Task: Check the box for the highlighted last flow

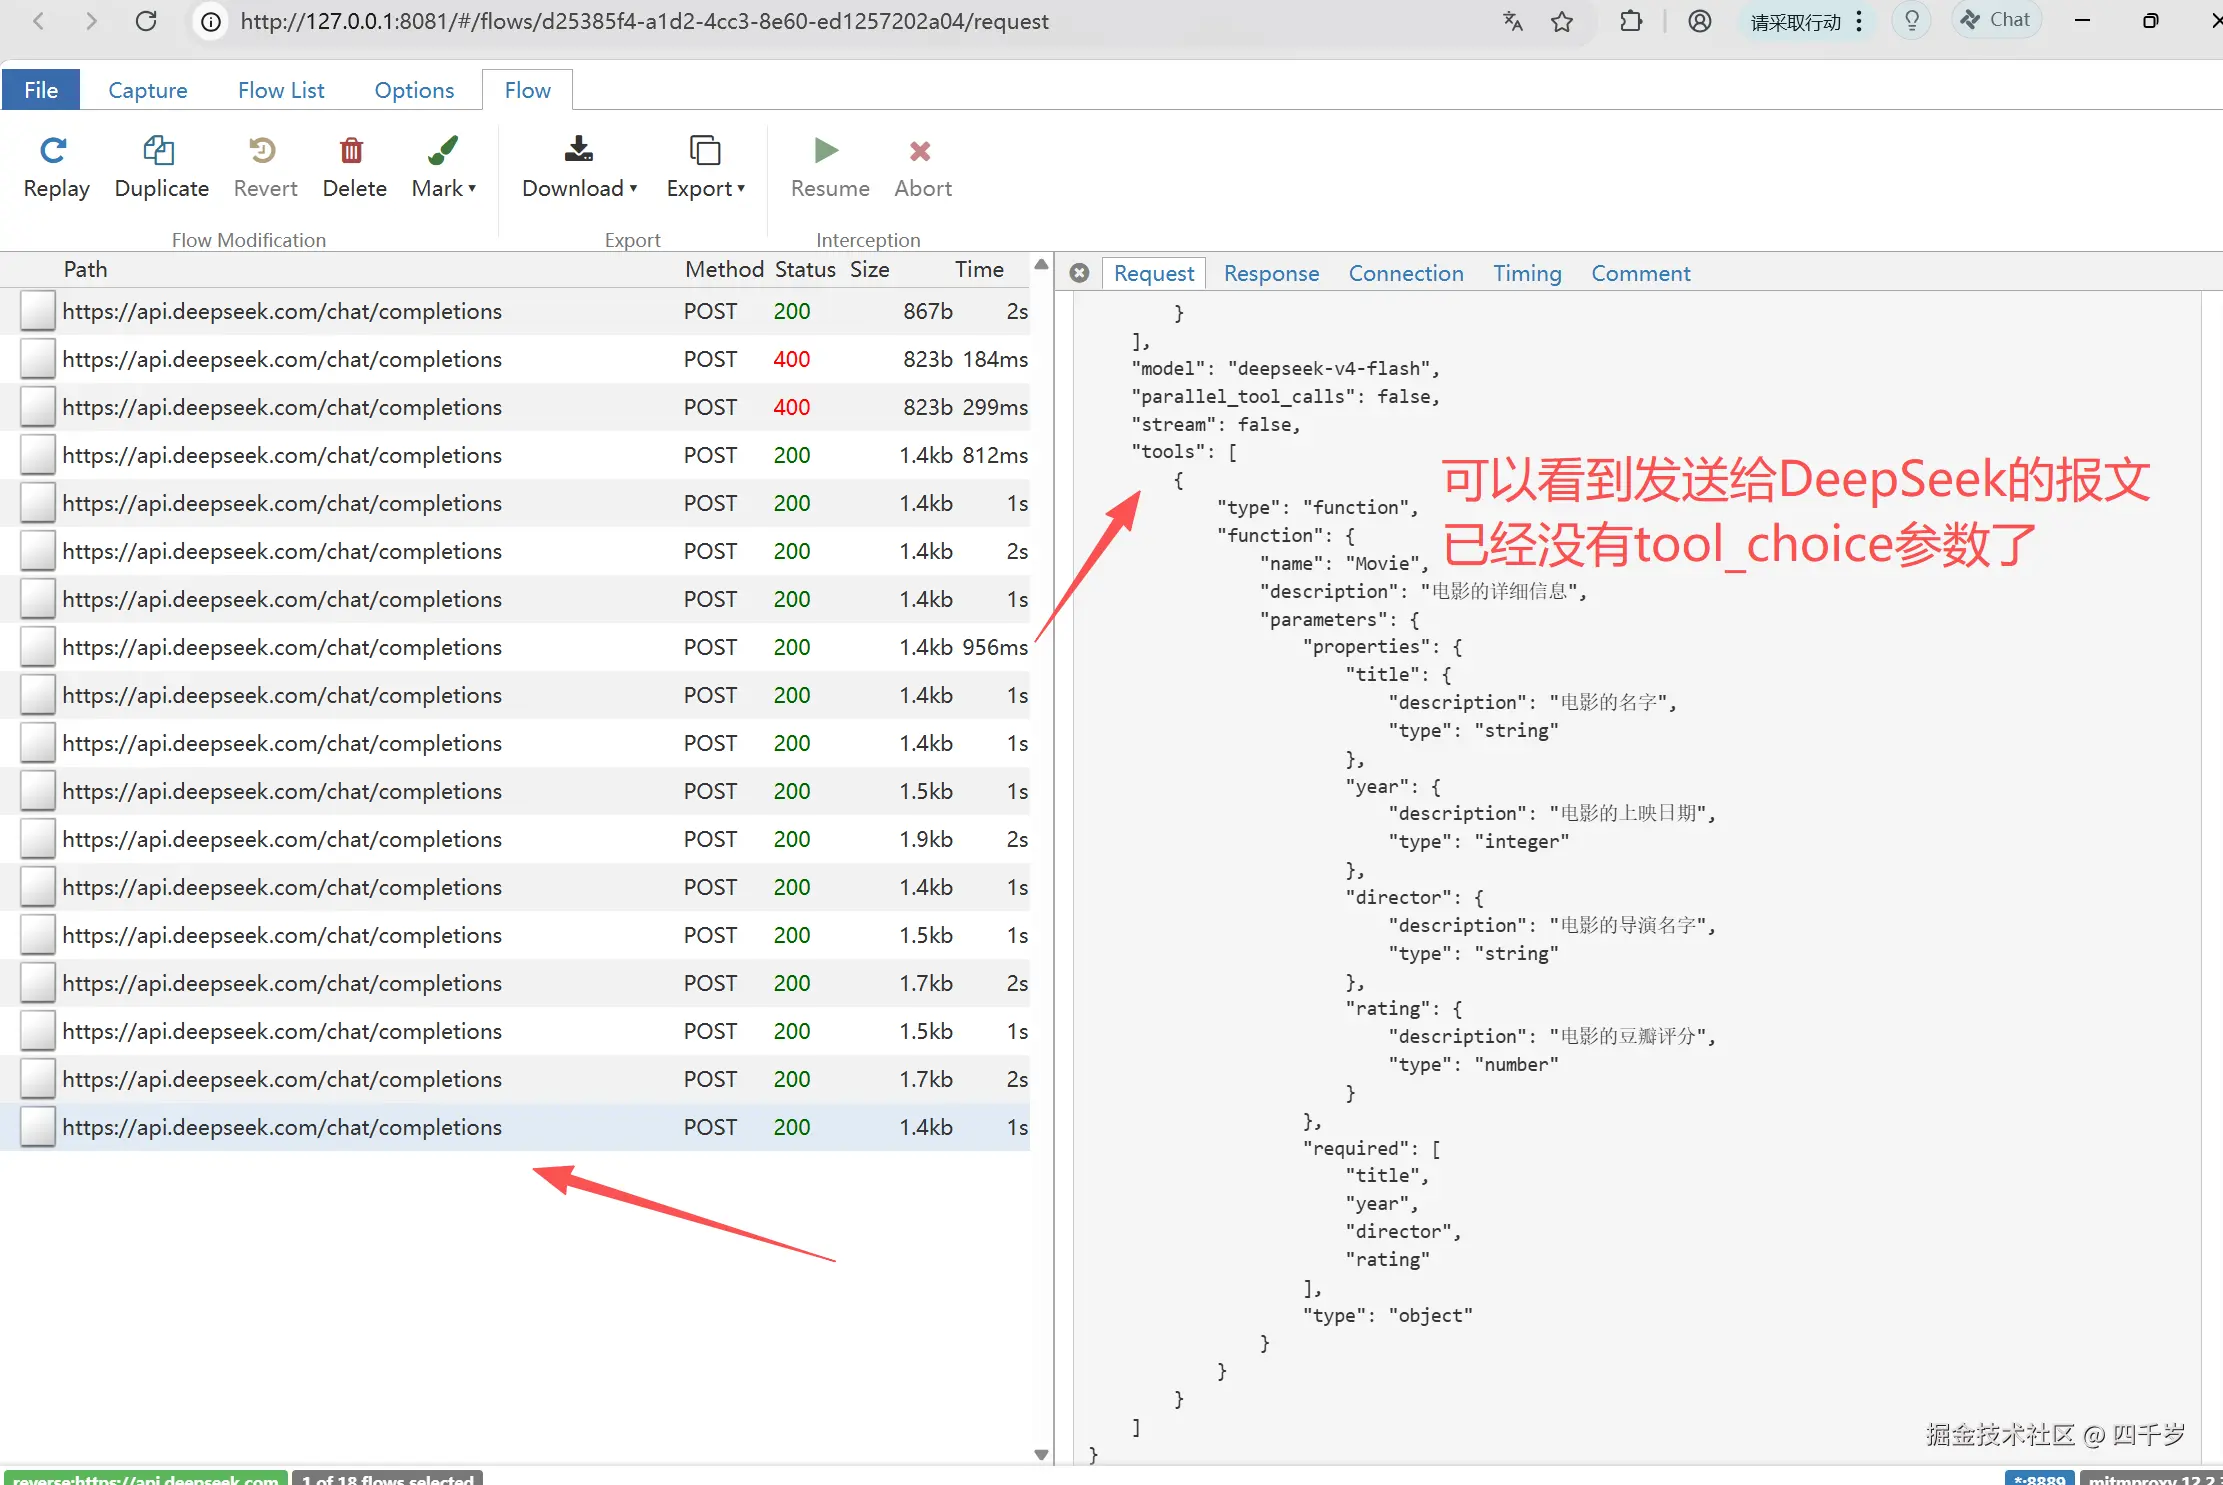Action: coord(38,1127)
